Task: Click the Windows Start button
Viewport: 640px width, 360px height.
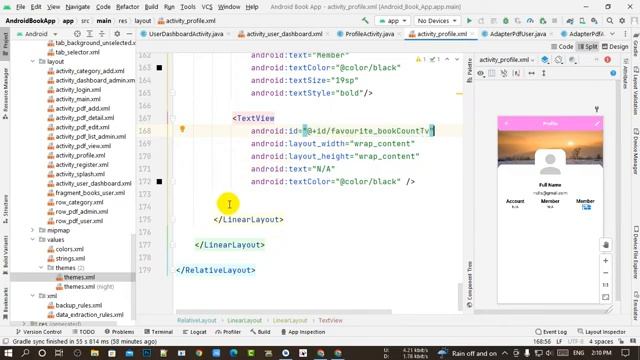Action: tap(8, 353)
